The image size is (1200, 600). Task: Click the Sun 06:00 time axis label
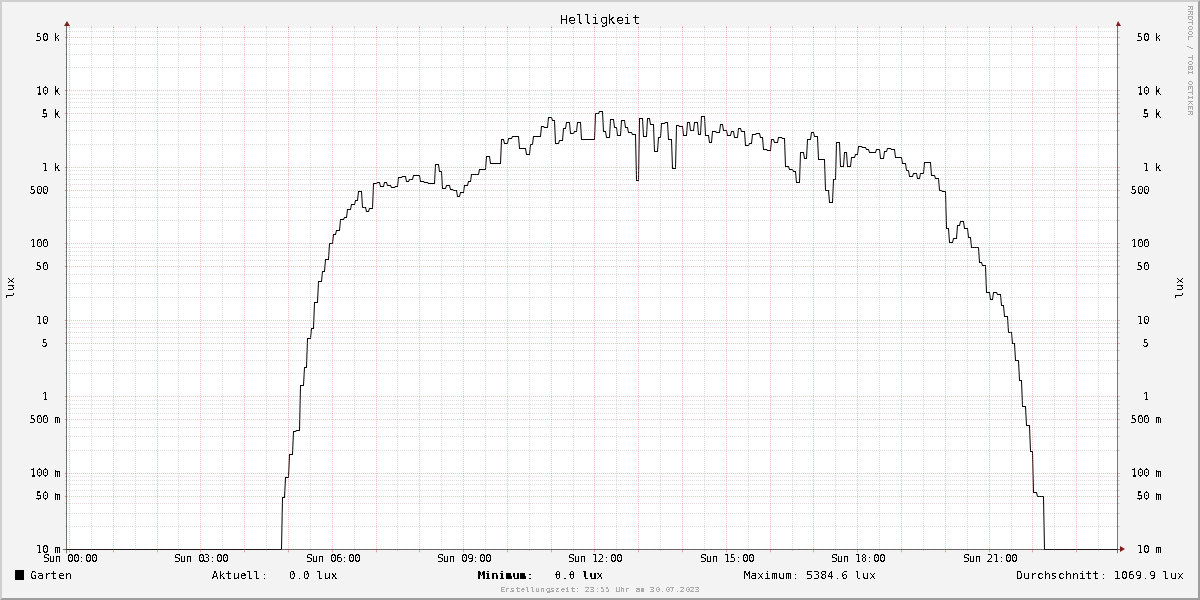click(x=334, y=558)
